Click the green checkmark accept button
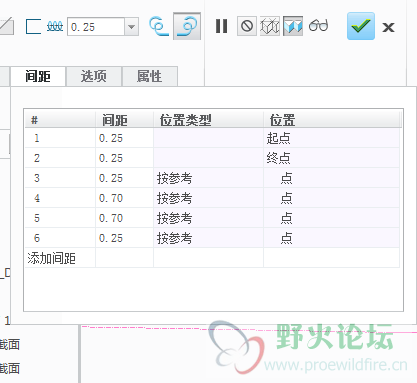Image resolution: width=417 pixels, height=383 pixels. click(361, 26)
